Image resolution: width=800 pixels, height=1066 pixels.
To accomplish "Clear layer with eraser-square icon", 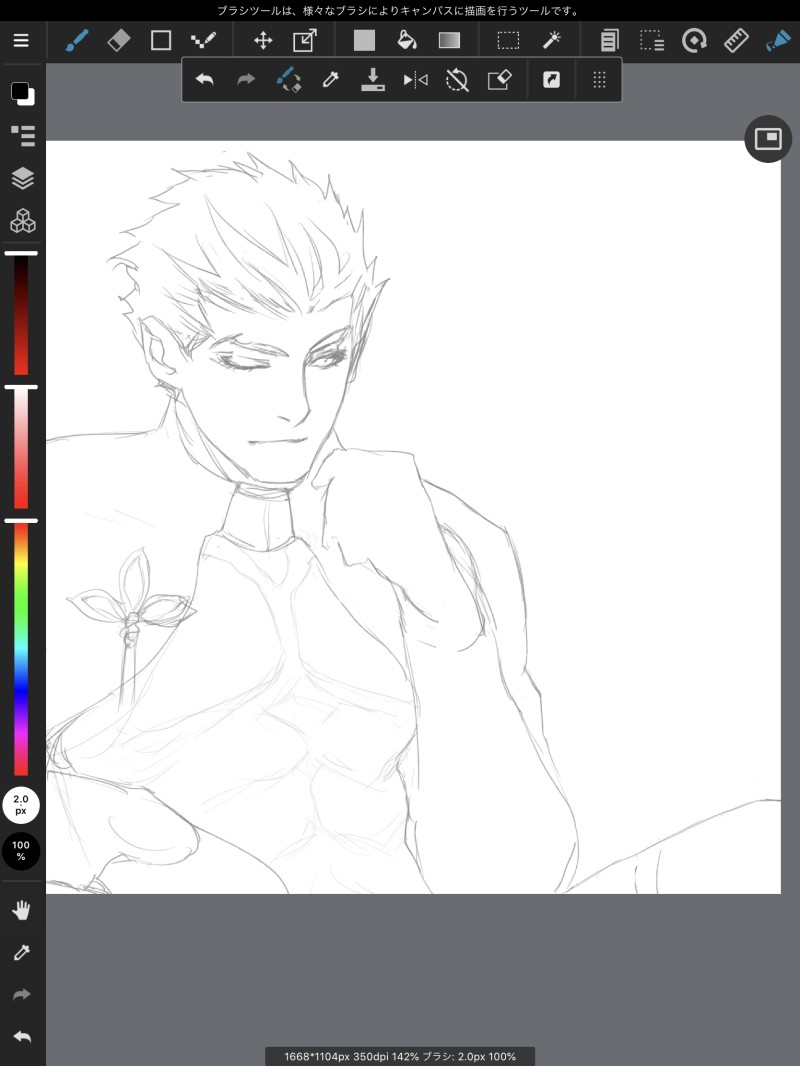I will coord(500,80).
